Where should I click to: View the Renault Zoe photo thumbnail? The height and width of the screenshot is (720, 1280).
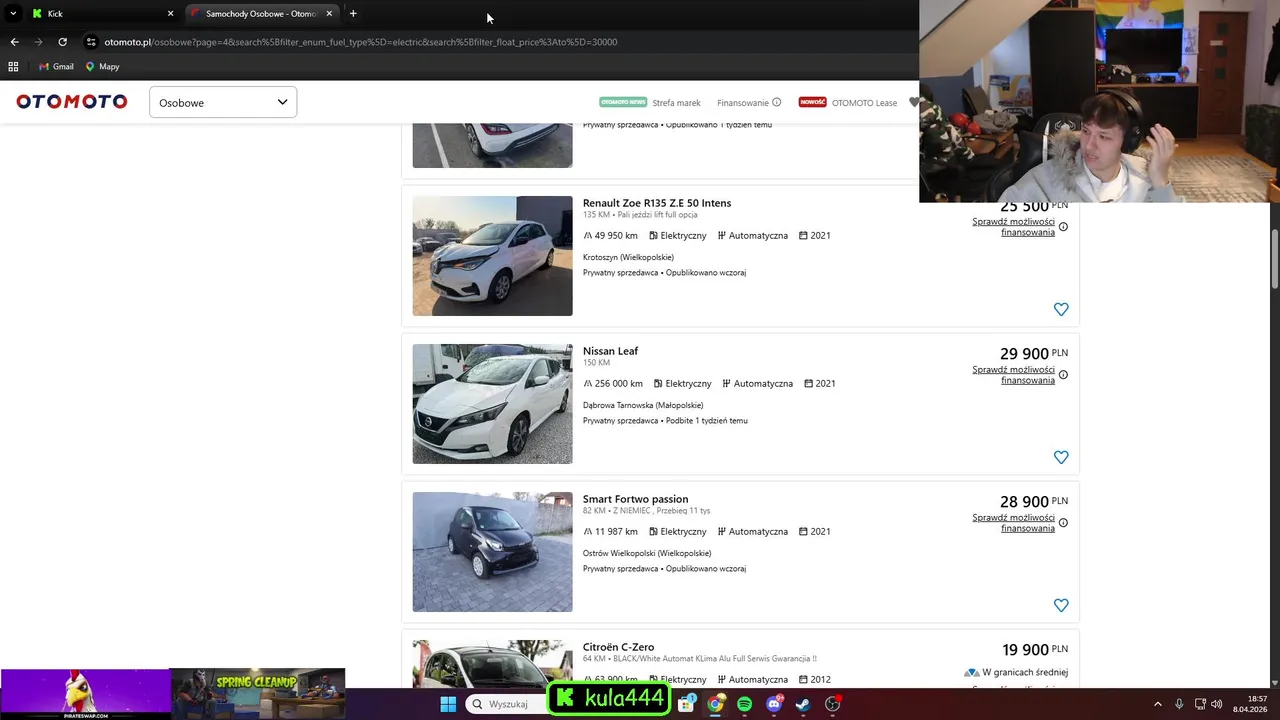(x=492, y=256)
